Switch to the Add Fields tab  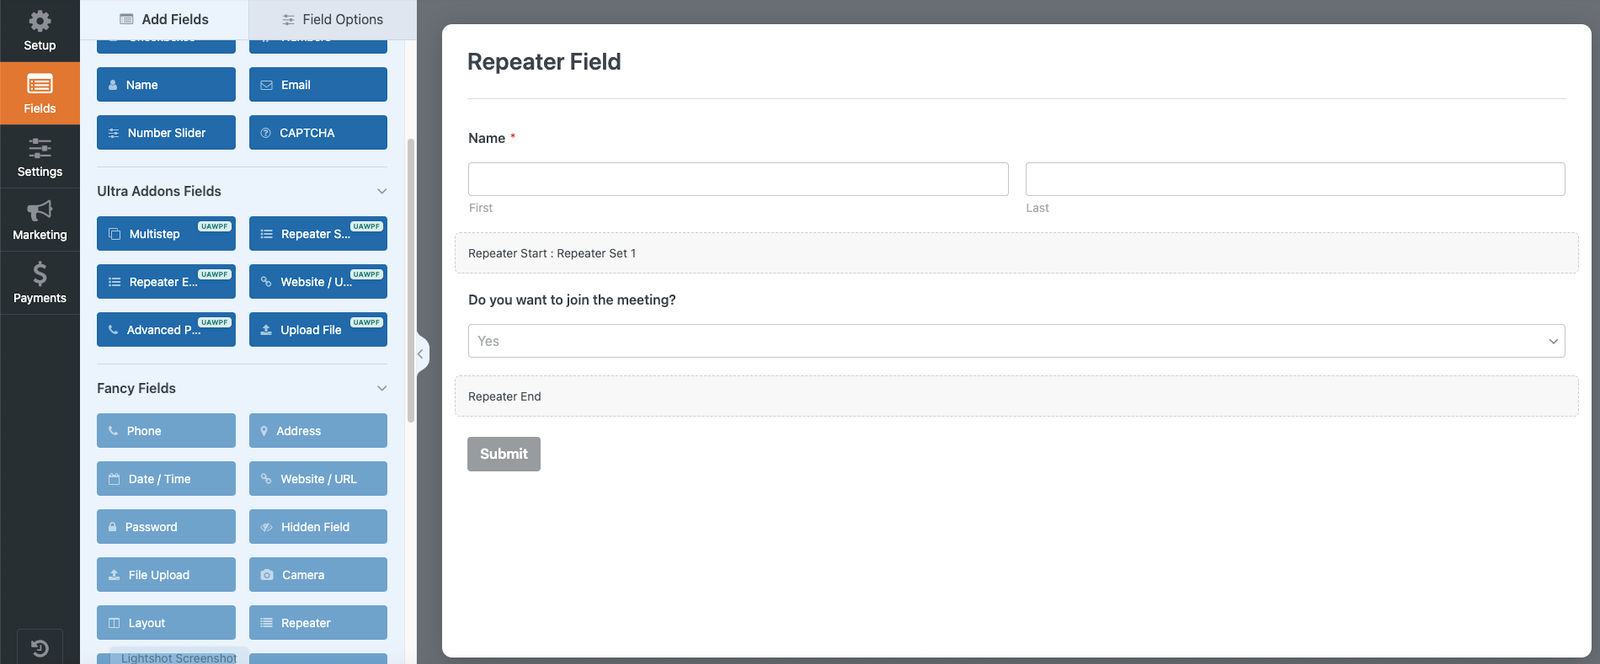coord(164,19)
